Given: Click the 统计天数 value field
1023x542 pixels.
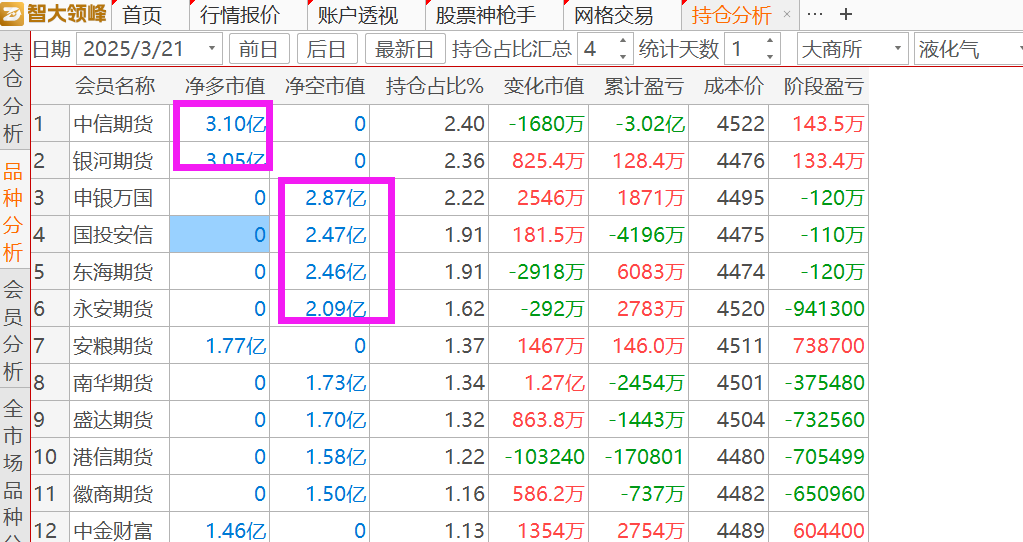Looking at the screenshot, I should (x=744, y=49).
